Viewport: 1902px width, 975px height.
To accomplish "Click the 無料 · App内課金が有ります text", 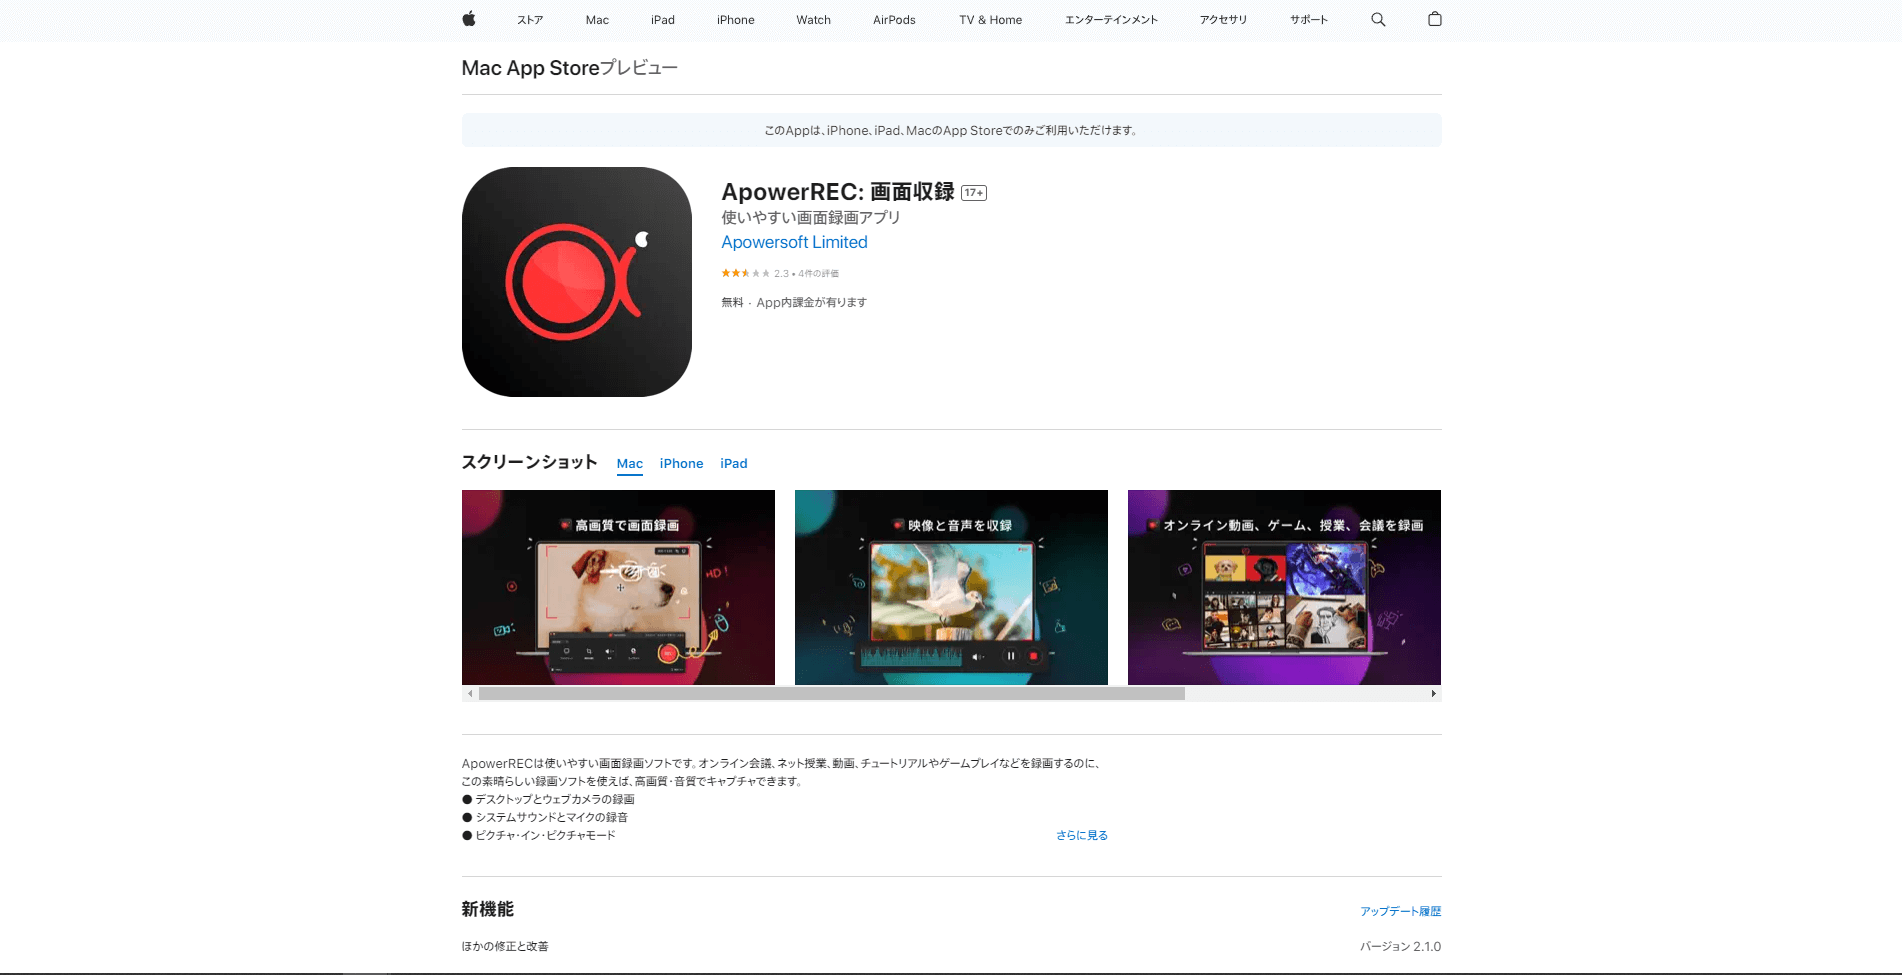I will (794, 302).
